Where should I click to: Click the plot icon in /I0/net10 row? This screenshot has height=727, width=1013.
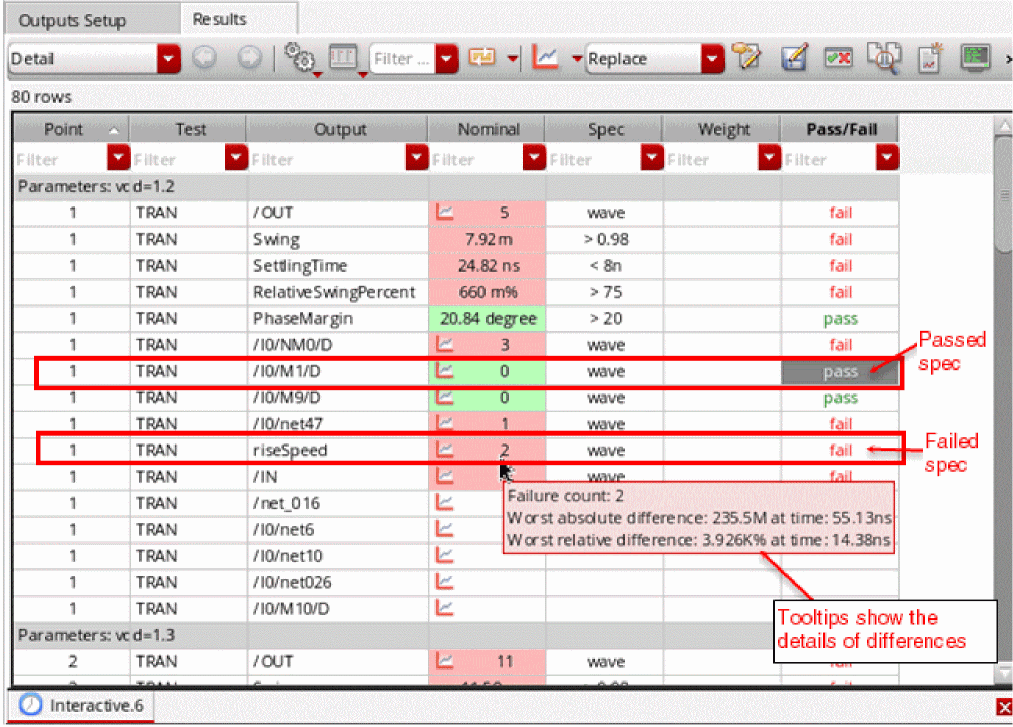(x=444, y=554)
